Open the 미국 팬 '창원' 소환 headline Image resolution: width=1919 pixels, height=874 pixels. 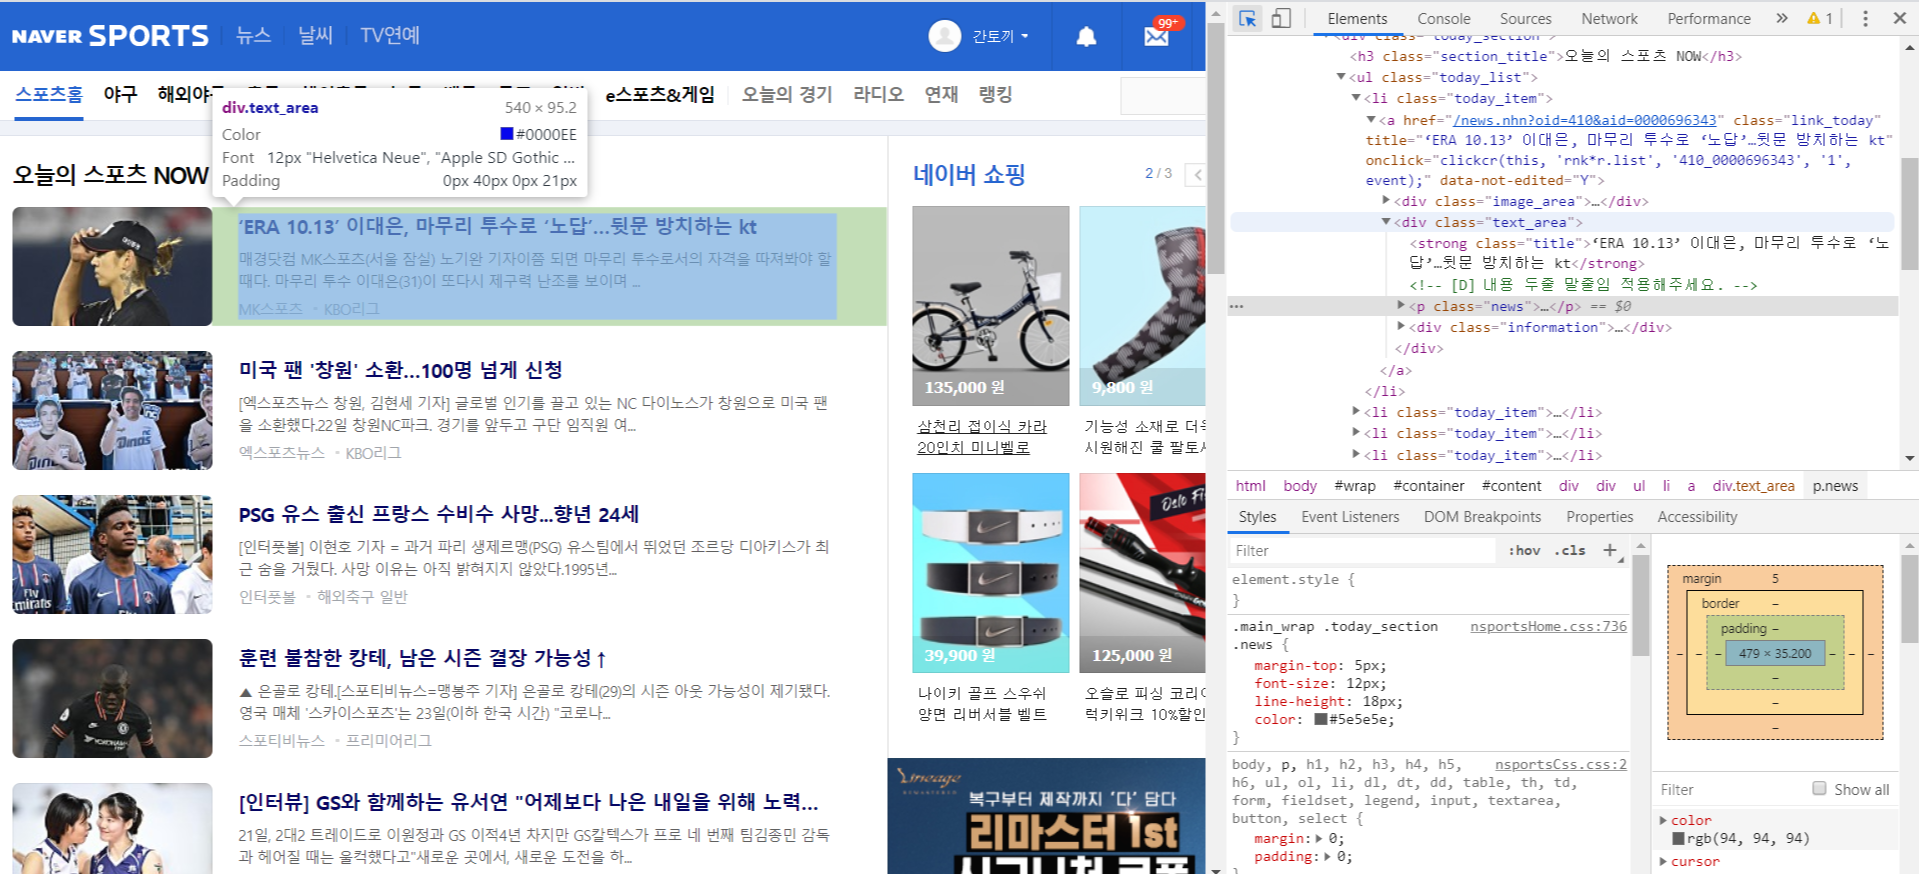click(x=400, y=370)
